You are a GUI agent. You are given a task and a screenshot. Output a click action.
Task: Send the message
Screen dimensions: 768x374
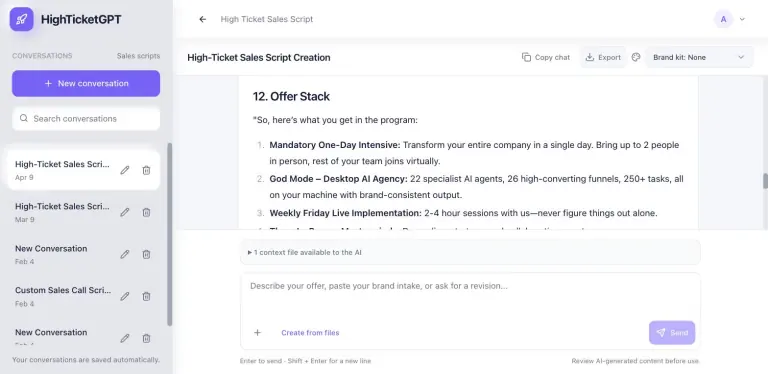[x=672, y=333]
